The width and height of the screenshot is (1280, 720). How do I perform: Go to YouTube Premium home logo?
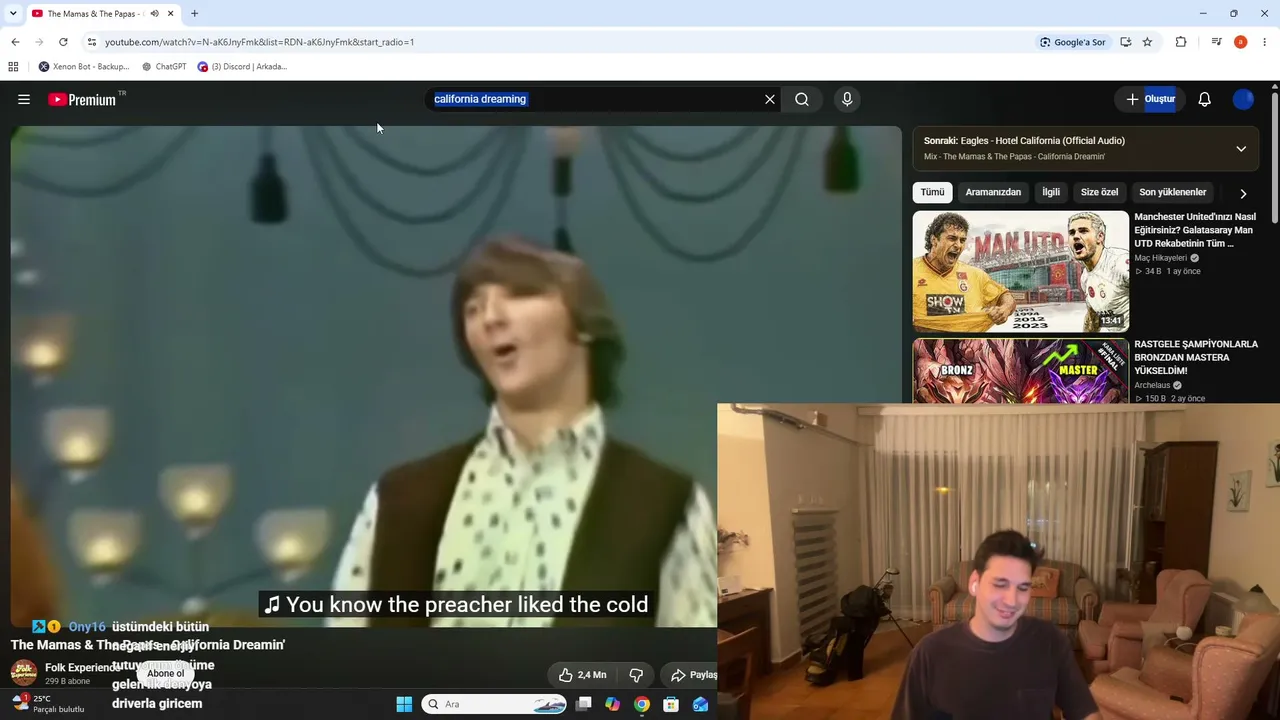pos(82,99)
